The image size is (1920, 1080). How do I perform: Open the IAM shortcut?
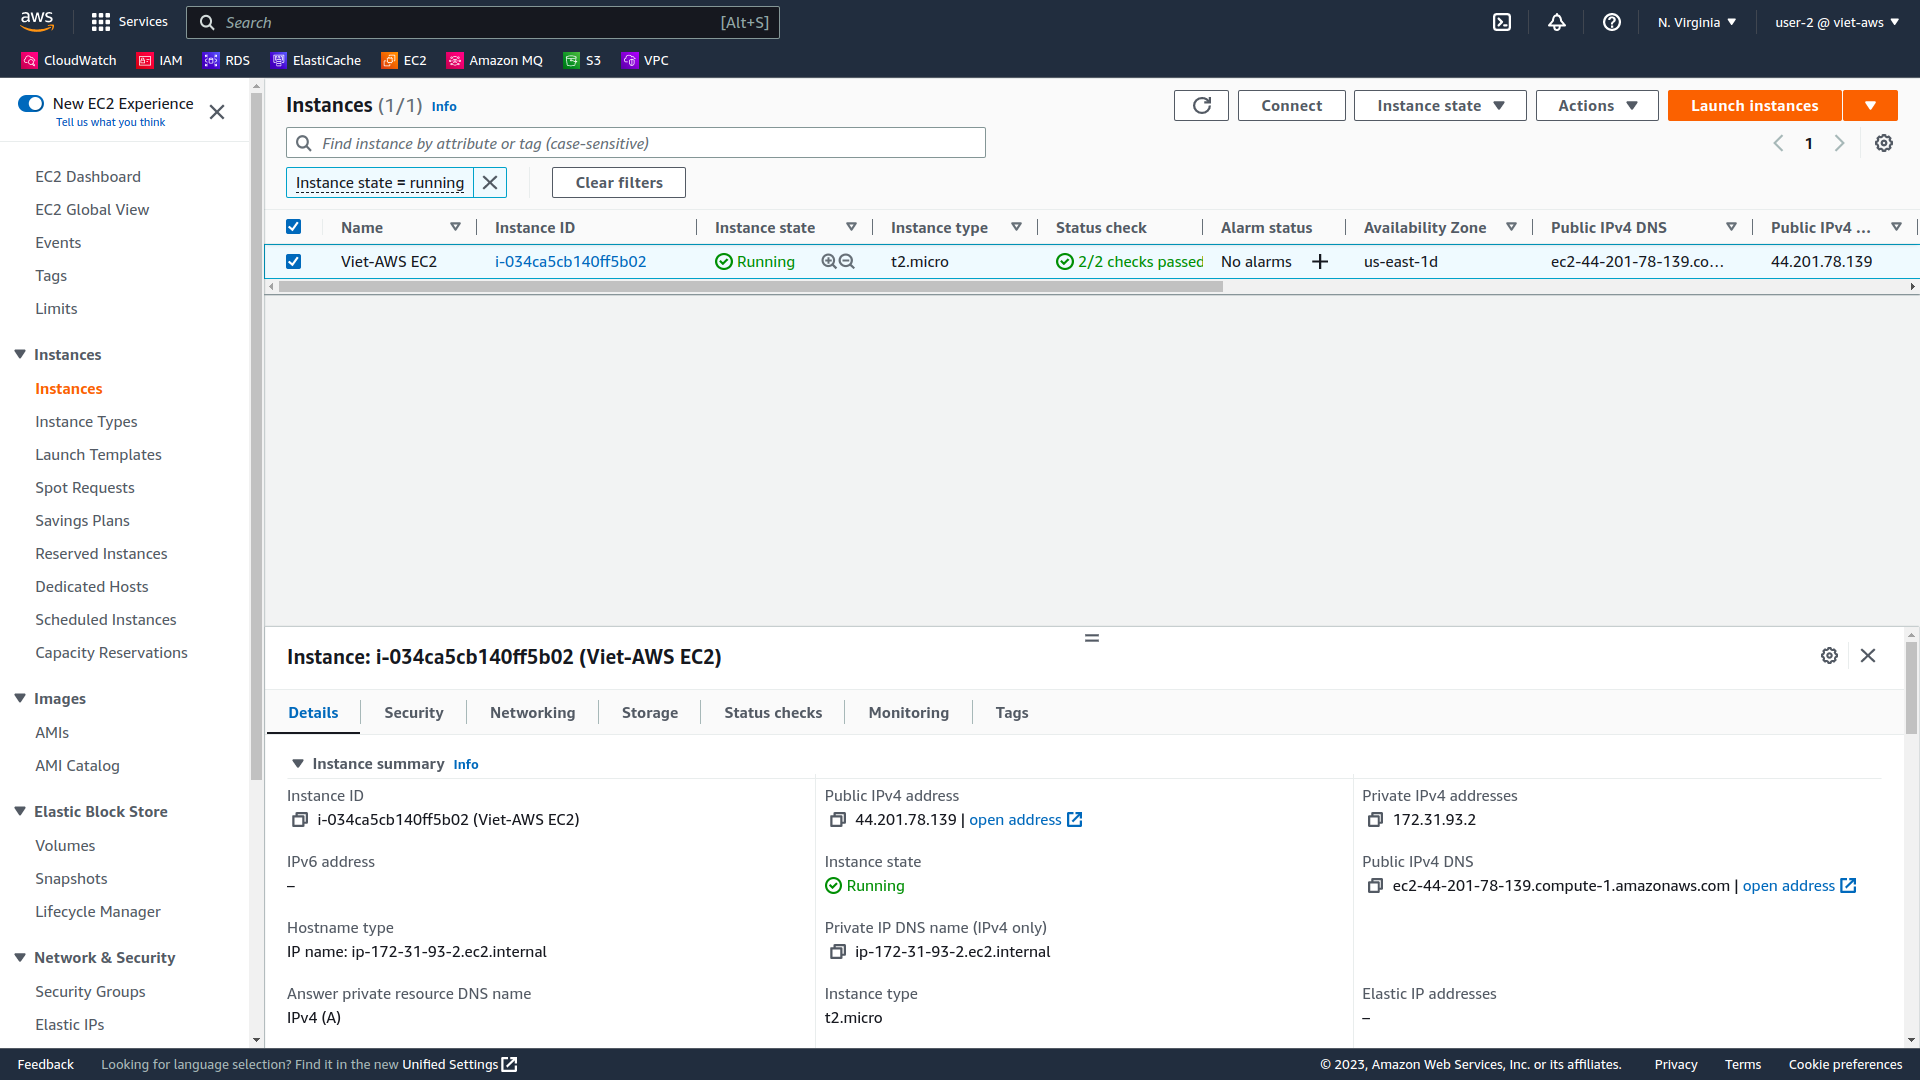pos(160,60)
